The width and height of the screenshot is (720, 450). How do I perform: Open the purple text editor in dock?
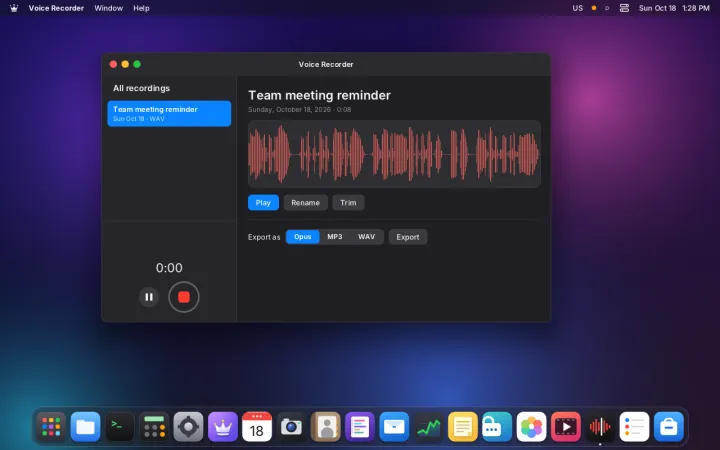pos(360,427)
